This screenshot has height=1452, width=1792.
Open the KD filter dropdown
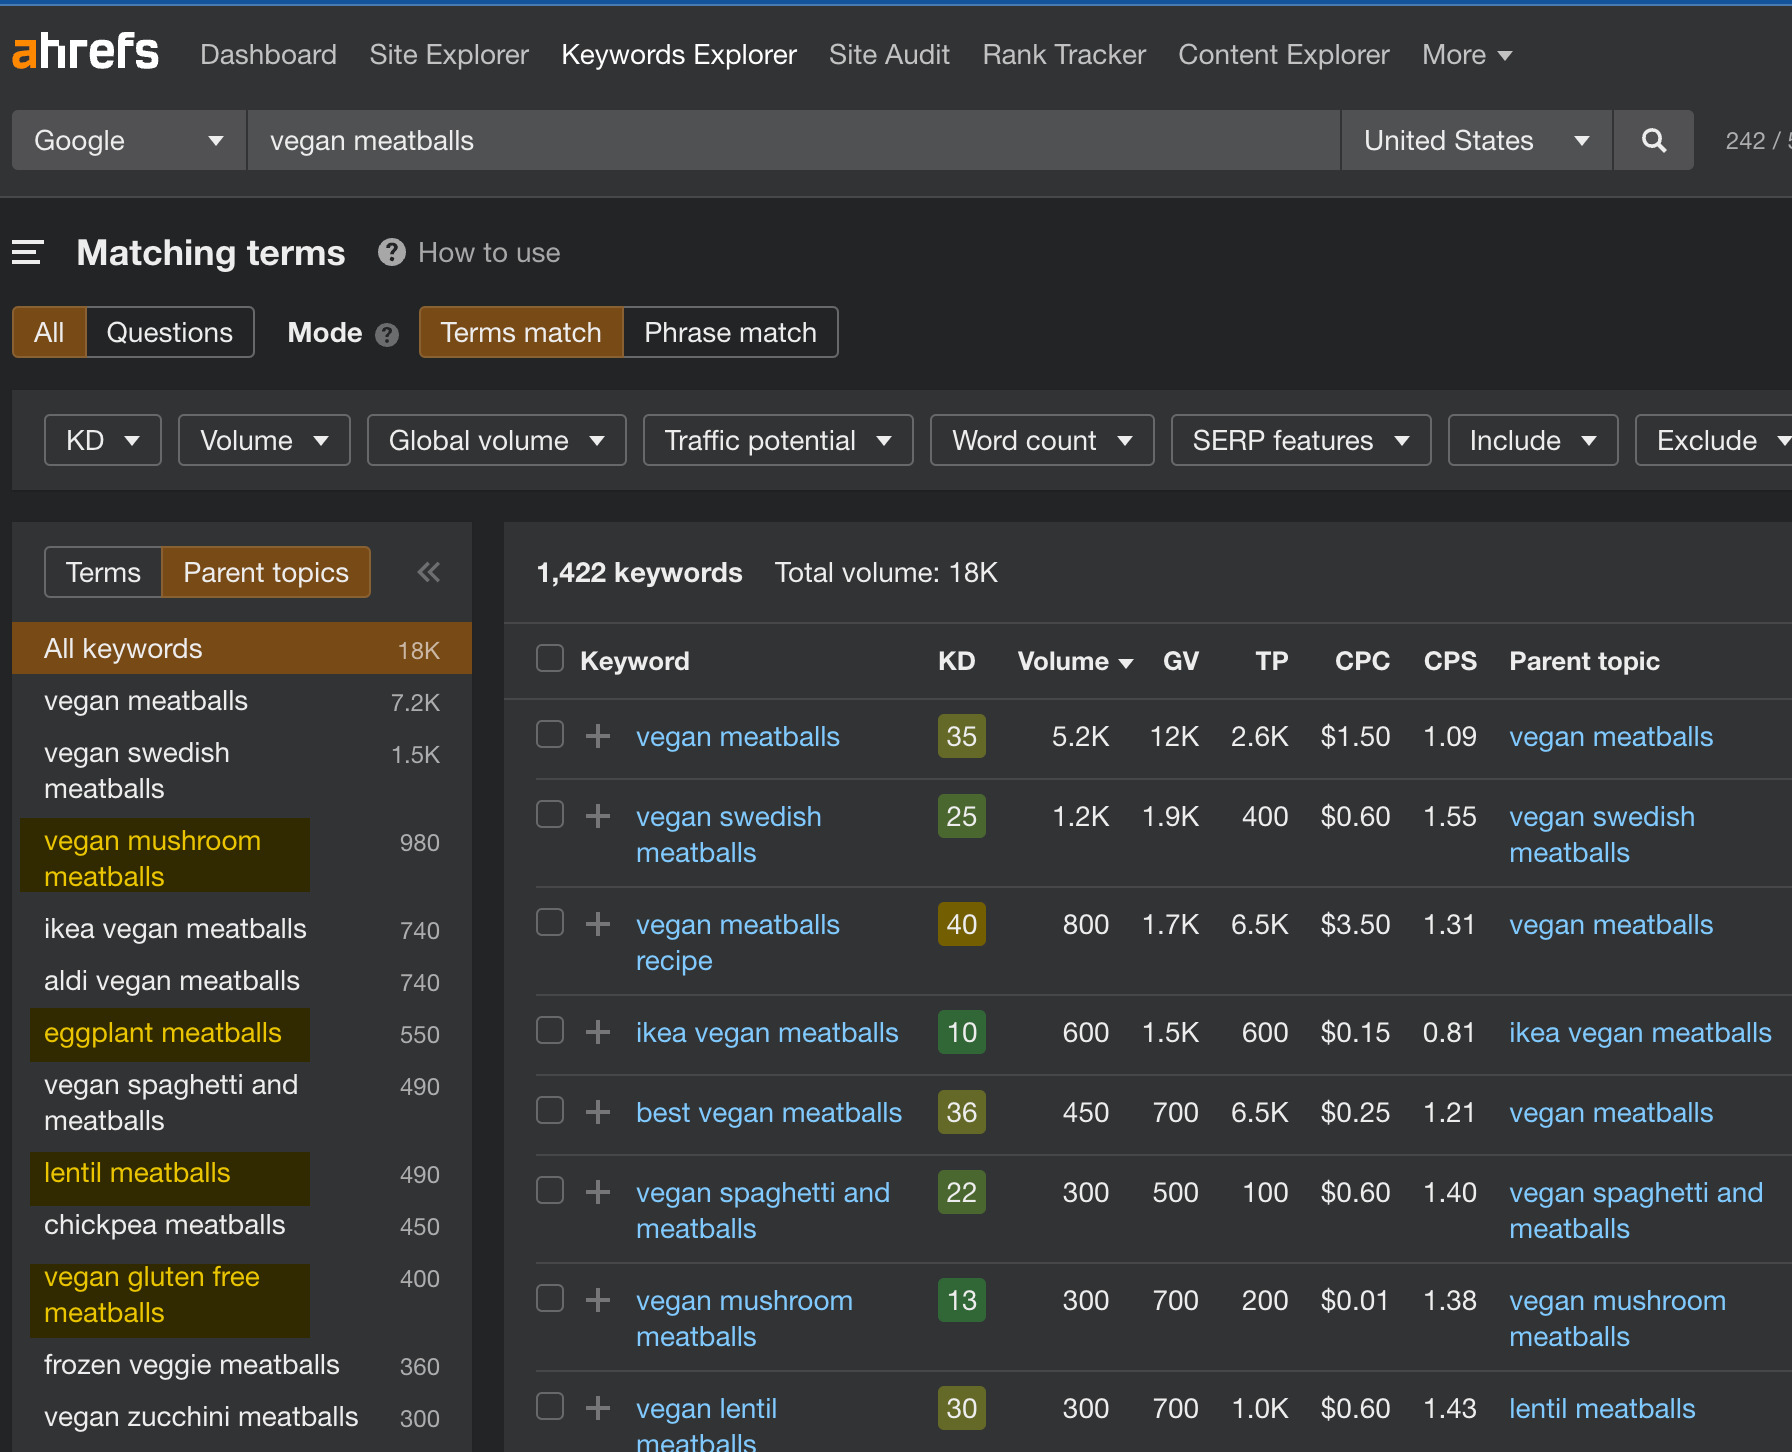[x=102, y=440]
